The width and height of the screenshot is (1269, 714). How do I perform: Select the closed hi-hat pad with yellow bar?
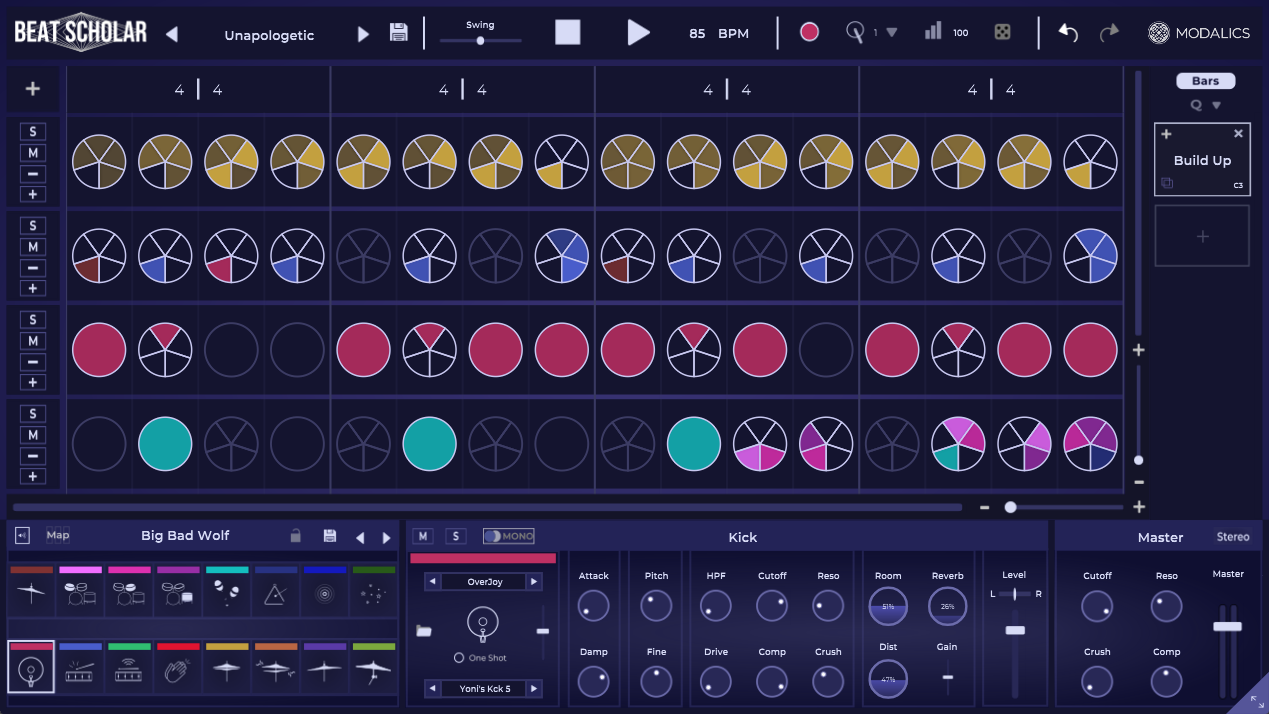click(226, 668)
